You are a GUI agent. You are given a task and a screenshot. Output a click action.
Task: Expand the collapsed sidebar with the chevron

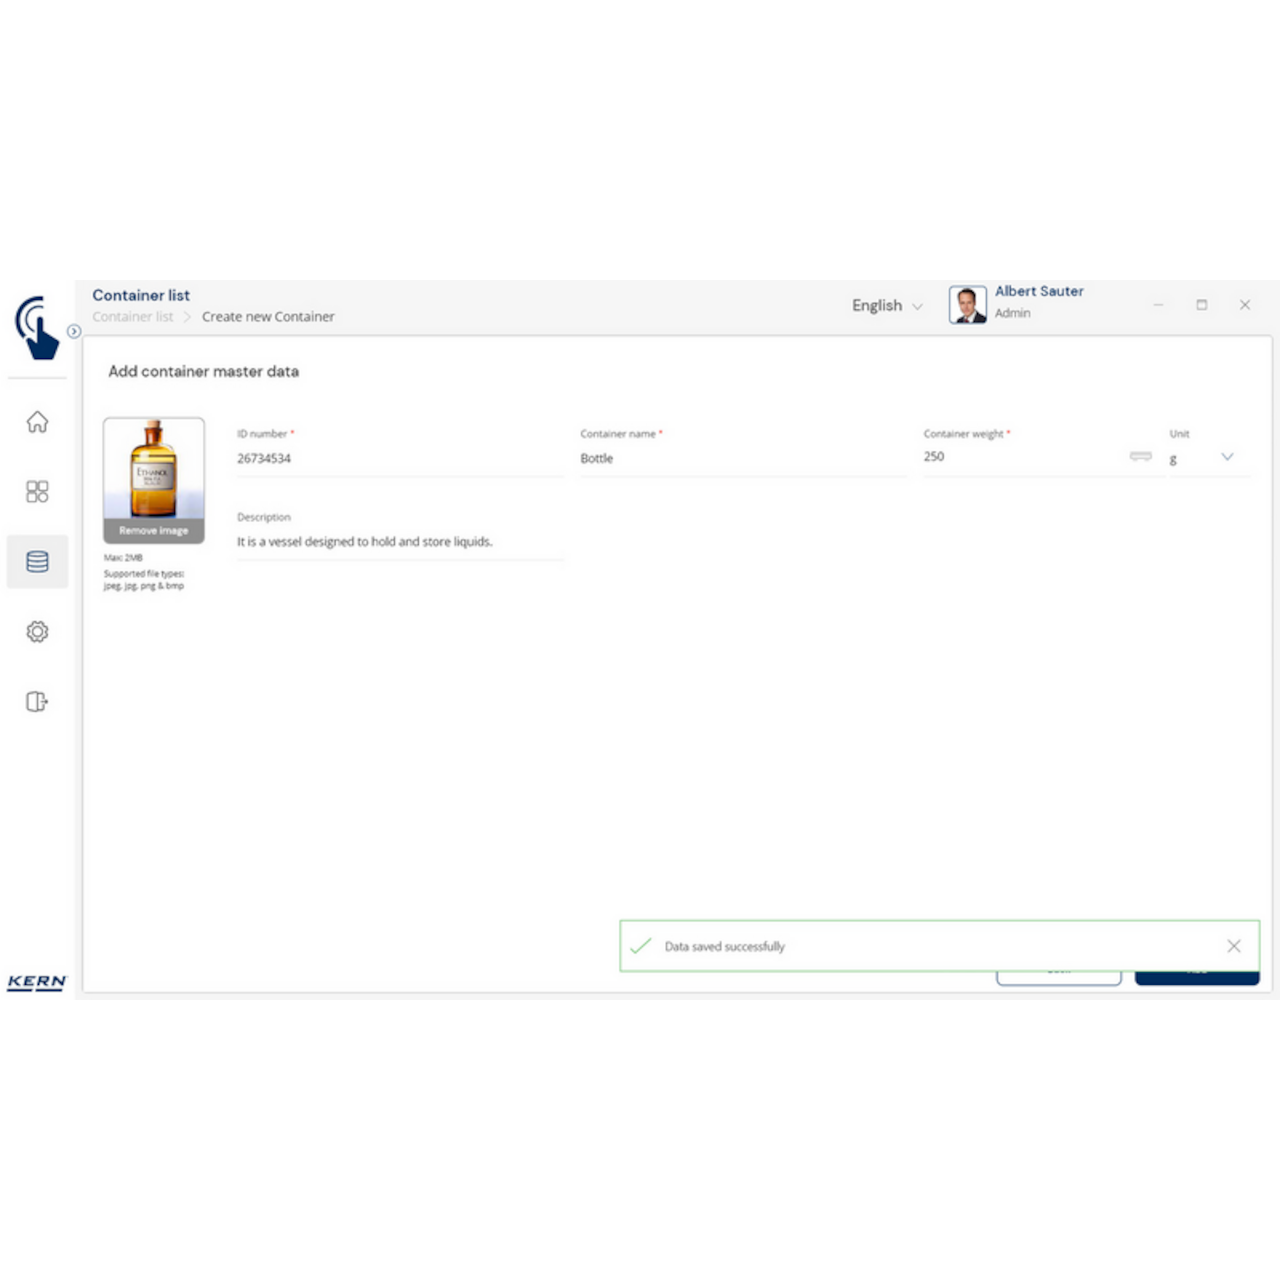click(75, 329)
